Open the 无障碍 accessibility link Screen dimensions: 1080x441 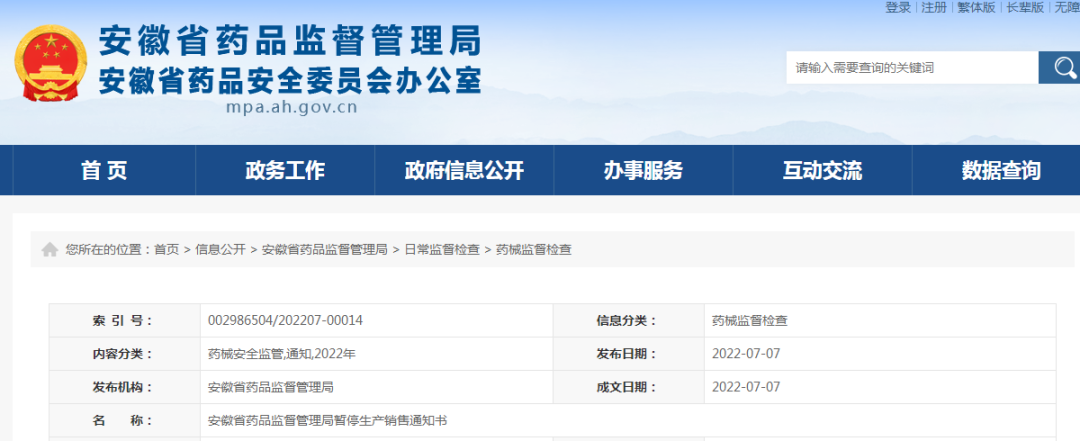[1066, 7]
